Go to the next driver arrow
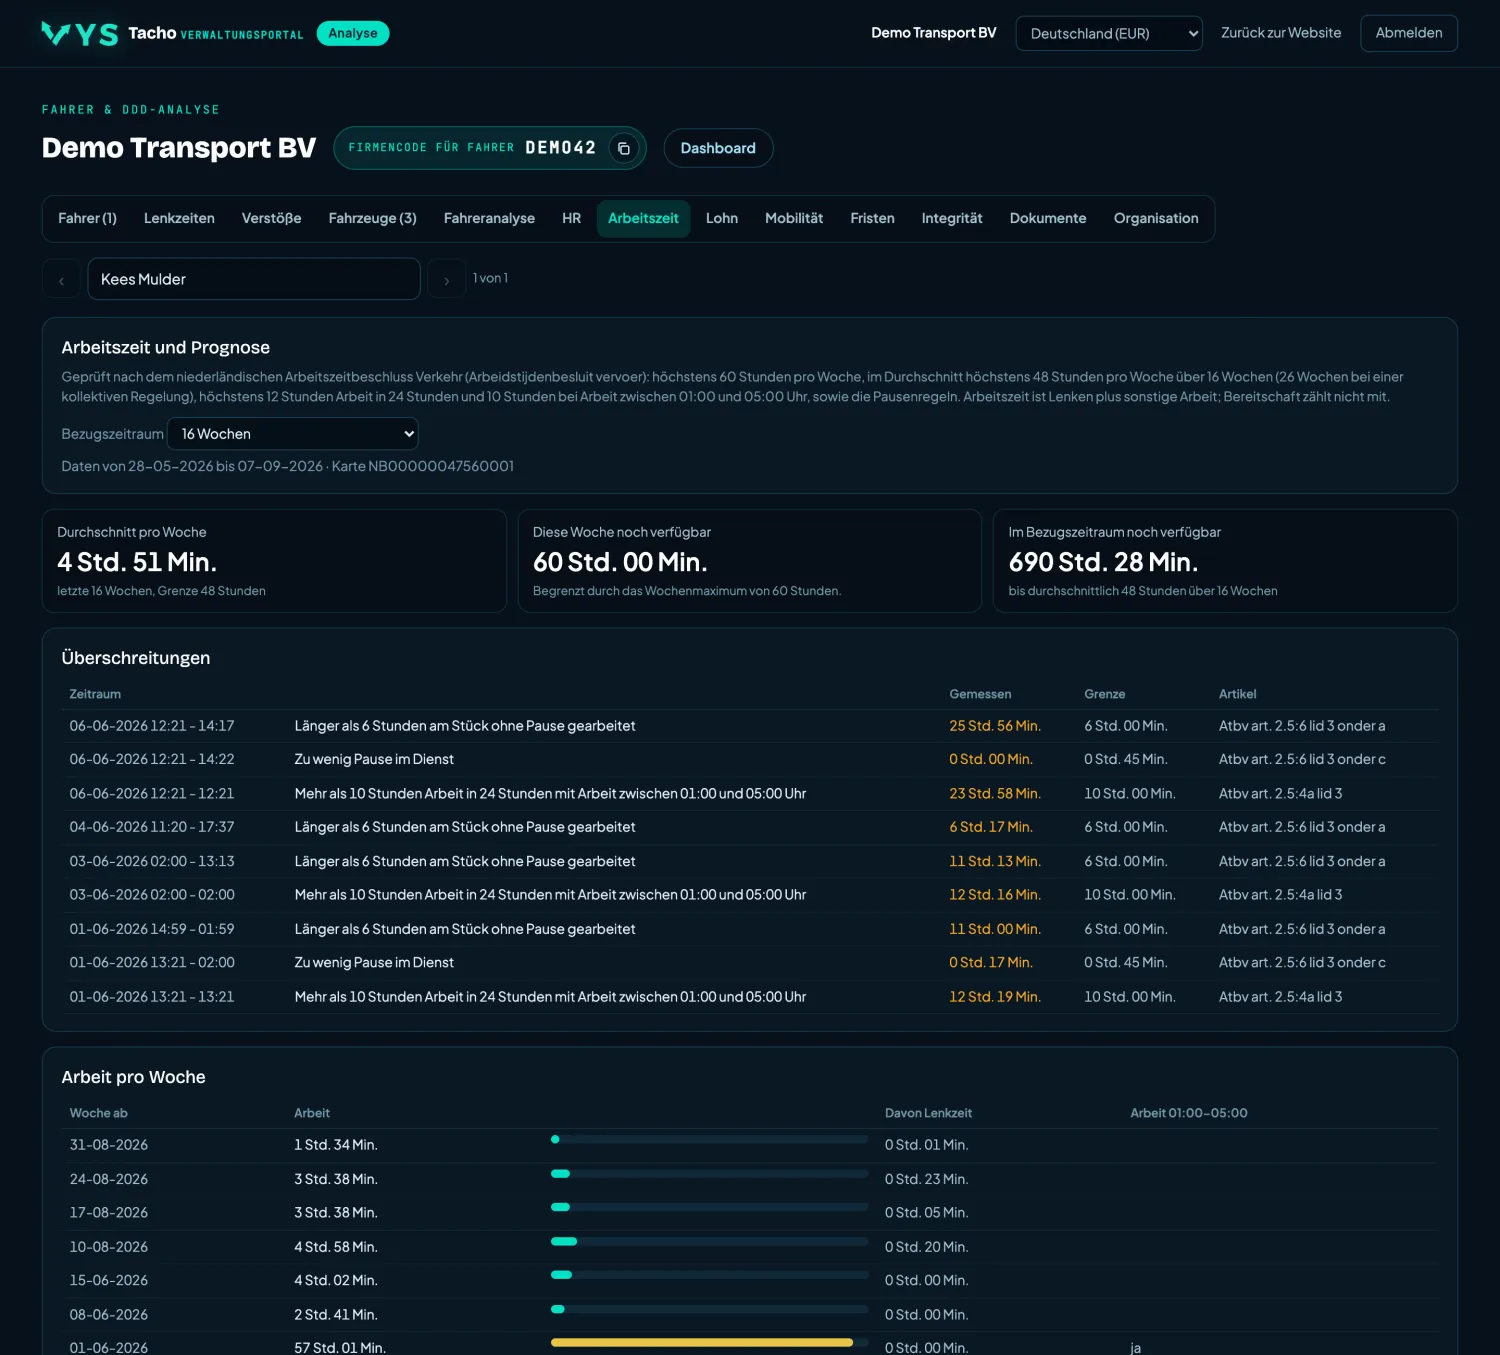 click(446, 280)
